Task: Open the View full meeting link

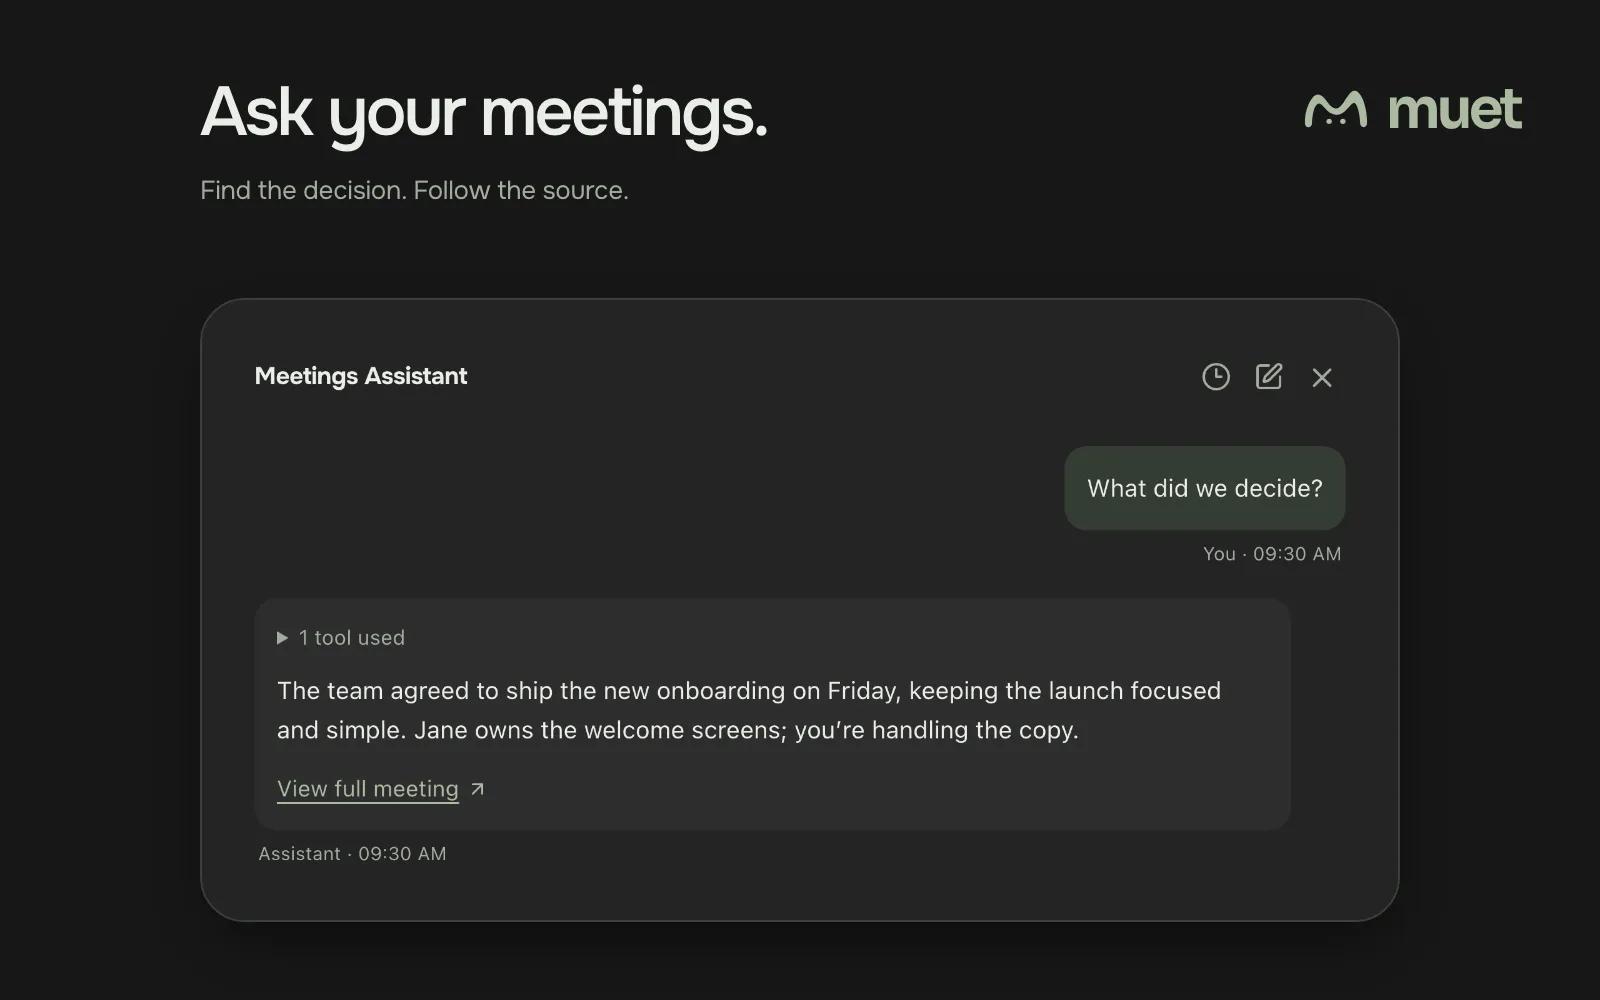Action: coord(368,789)
